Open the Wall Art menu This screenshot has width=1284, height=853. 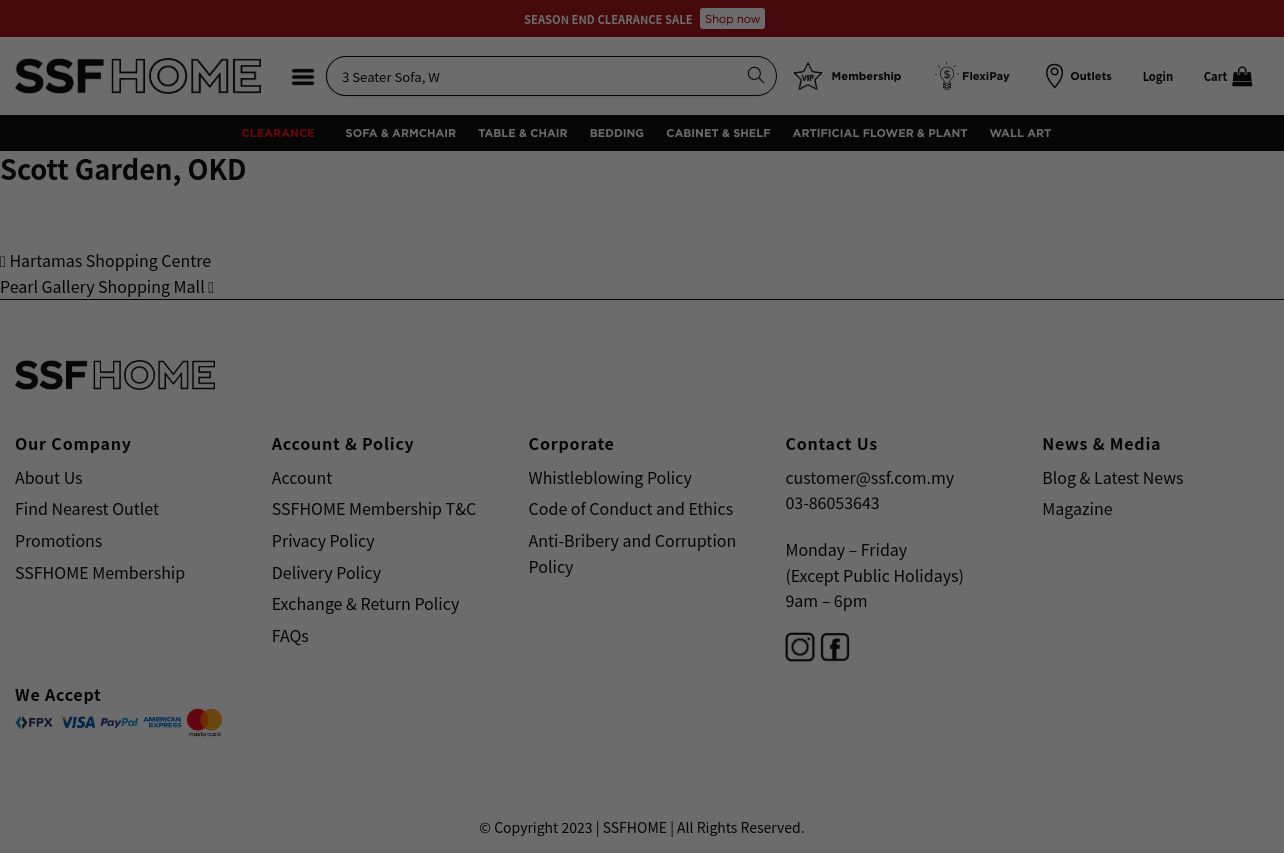[1020, 133]
